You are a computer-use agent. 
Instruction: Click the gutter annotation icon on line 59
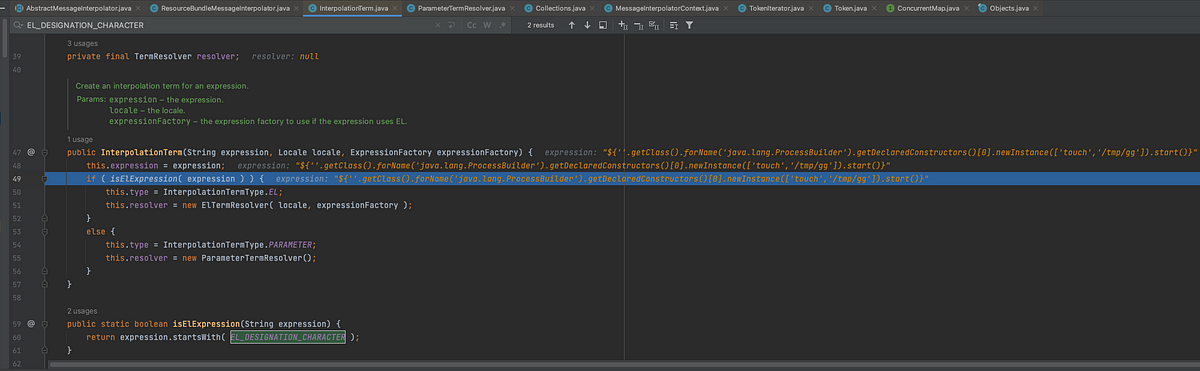click(31, 324)
